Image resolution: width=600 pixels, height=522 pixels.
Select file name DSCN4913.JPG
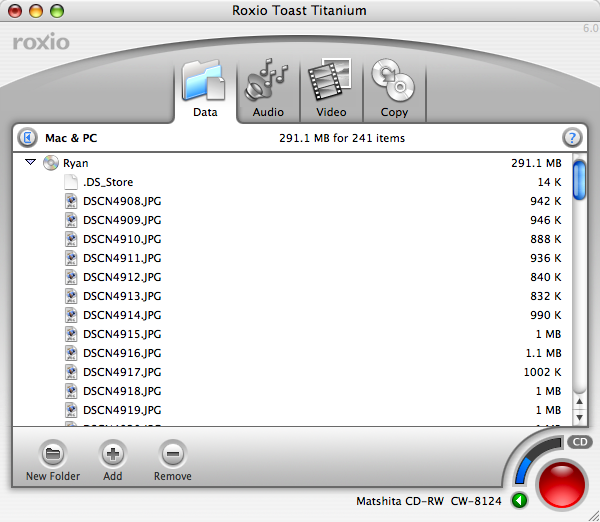[122, 297]
